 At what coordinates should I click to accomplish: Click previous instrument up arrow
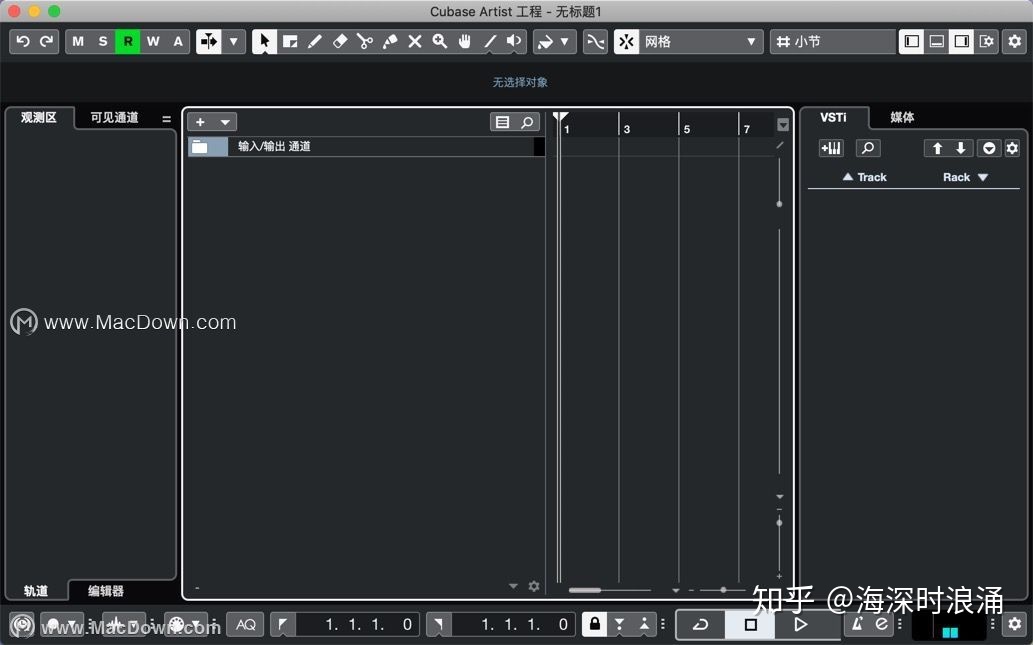(x=937, y=148)
